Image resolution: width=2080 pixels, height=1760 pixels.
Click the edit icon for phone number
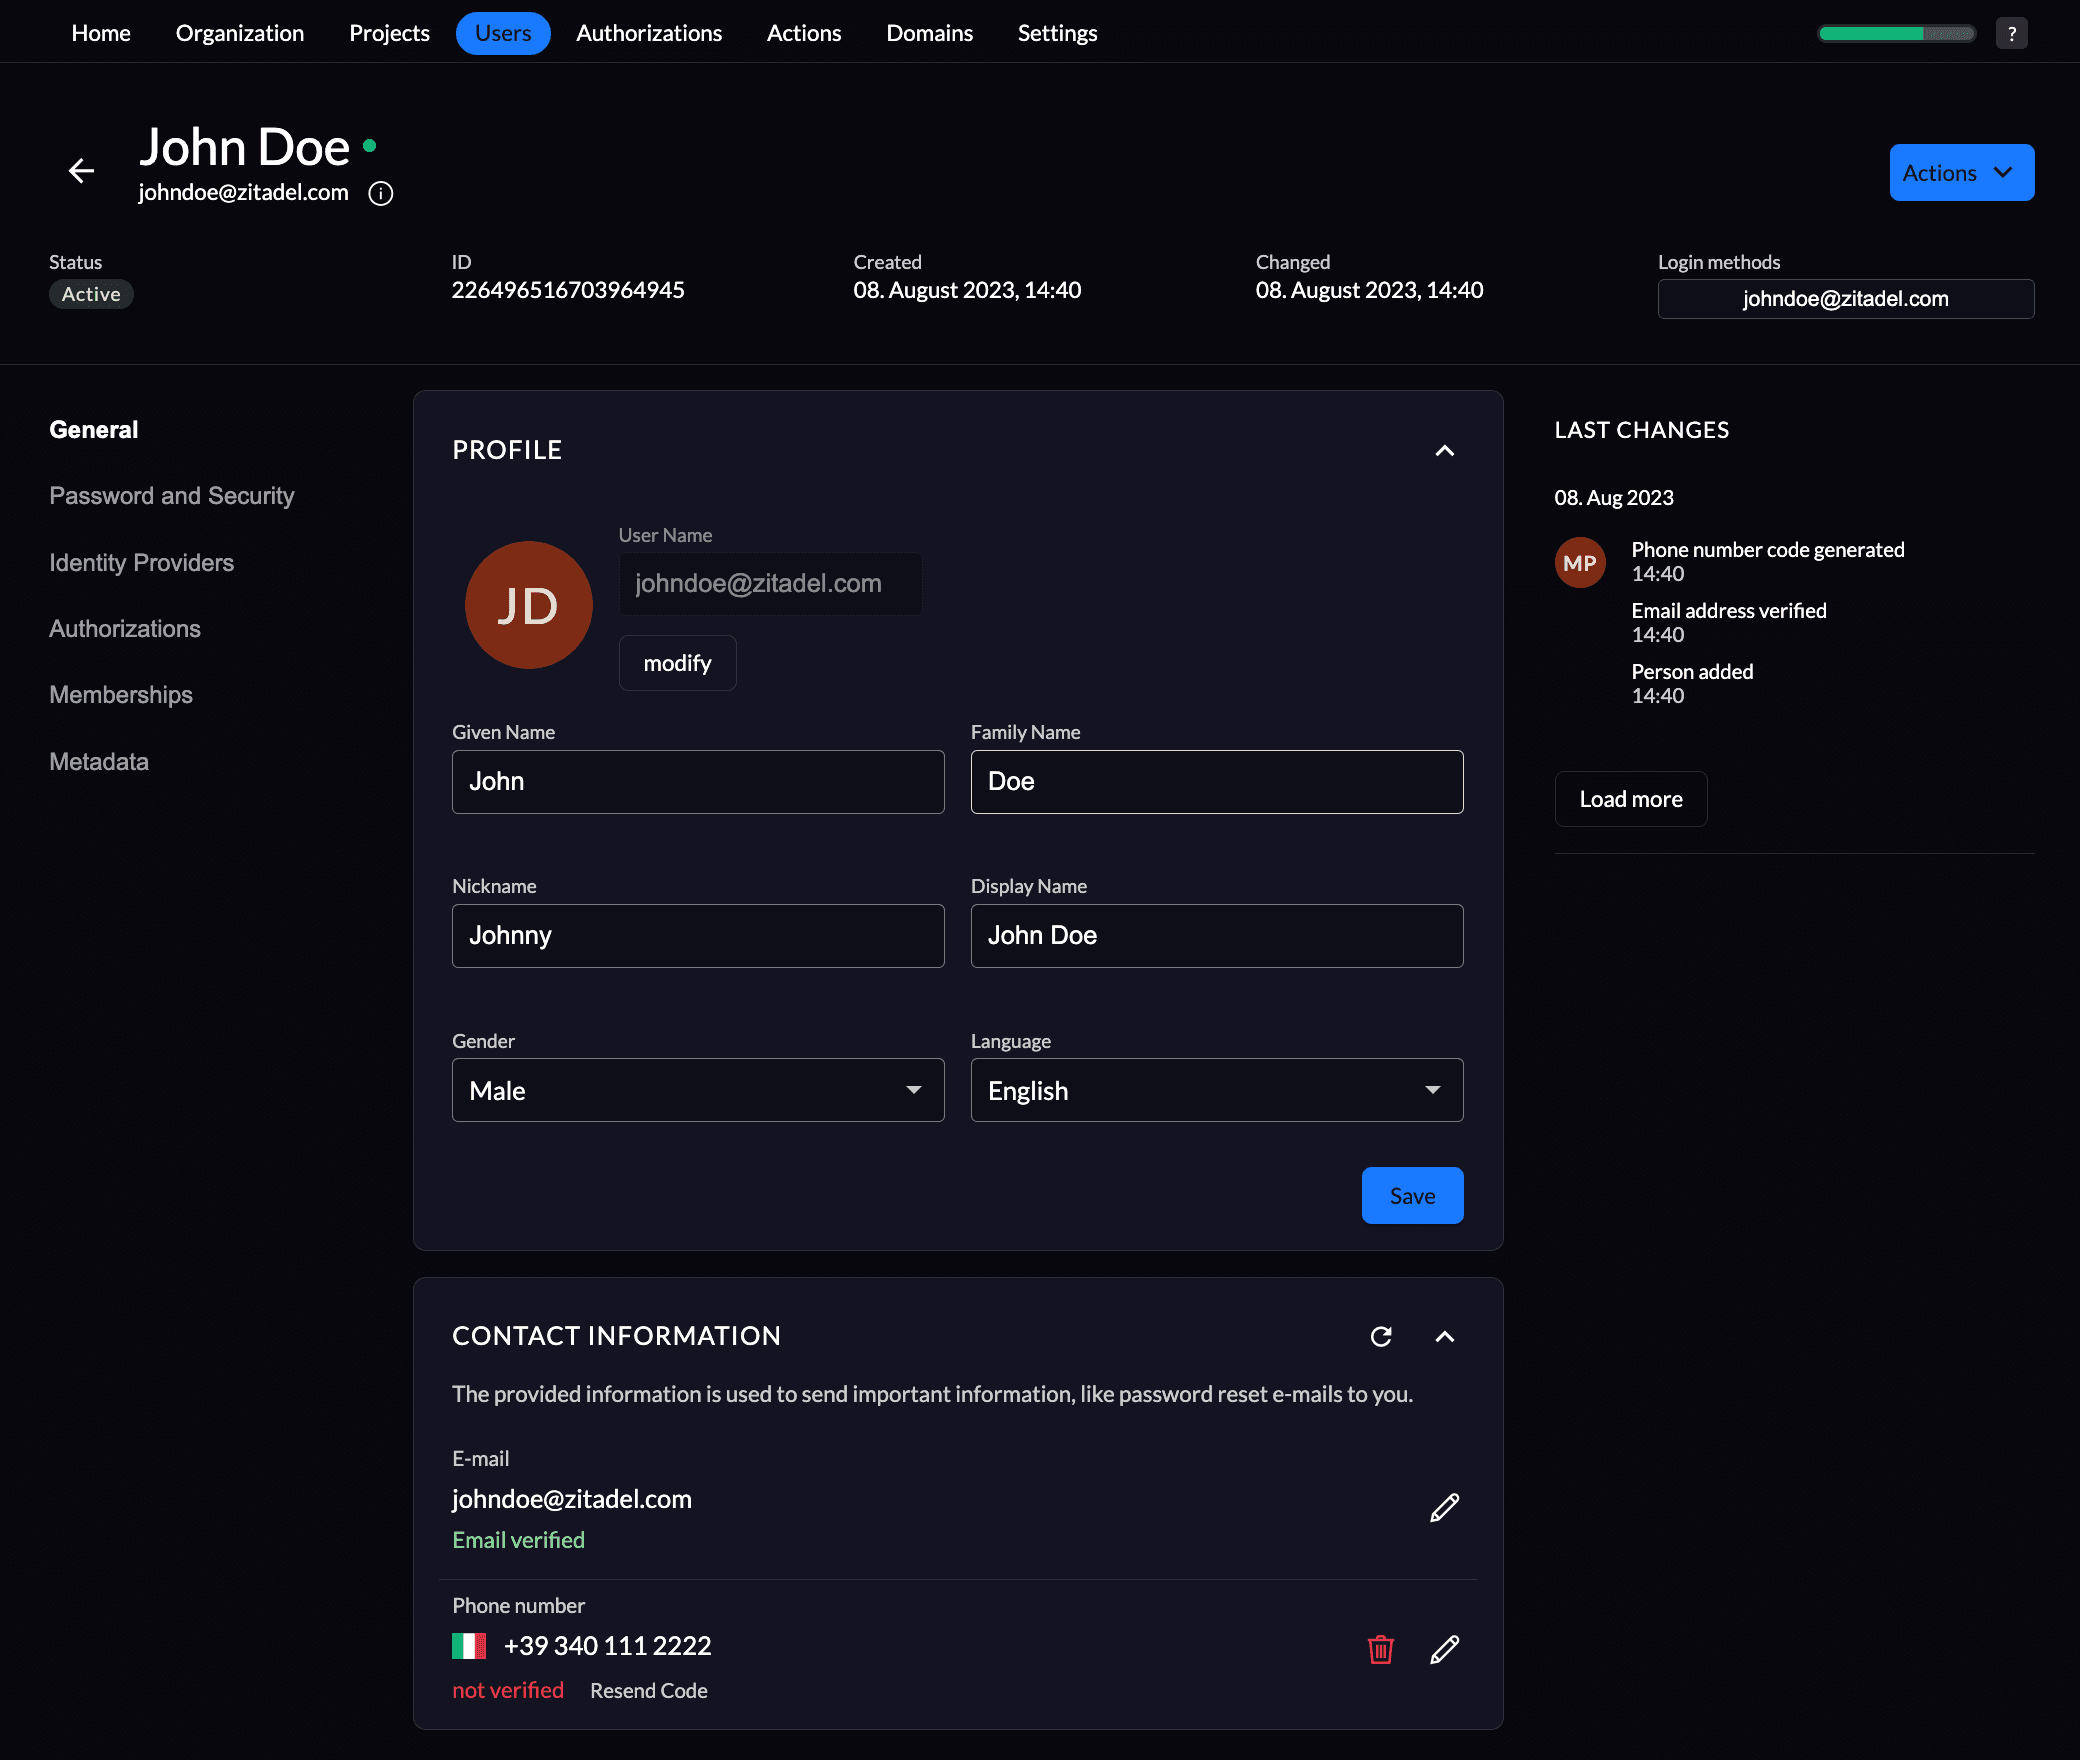point(1444,1647)
